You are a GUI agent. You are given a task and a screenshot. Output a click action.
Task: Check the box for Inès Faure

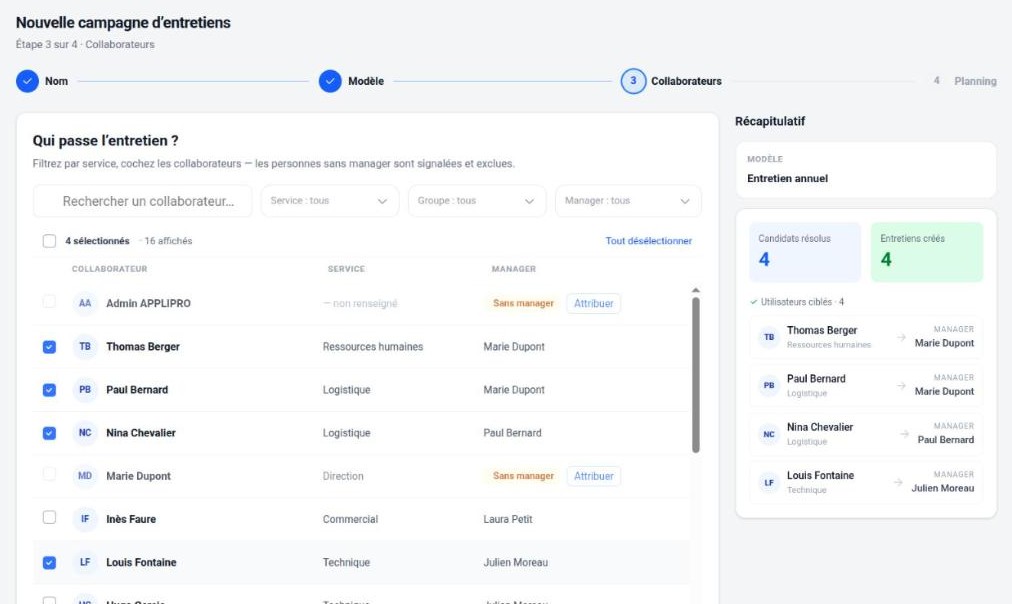(x=49, y=518)
